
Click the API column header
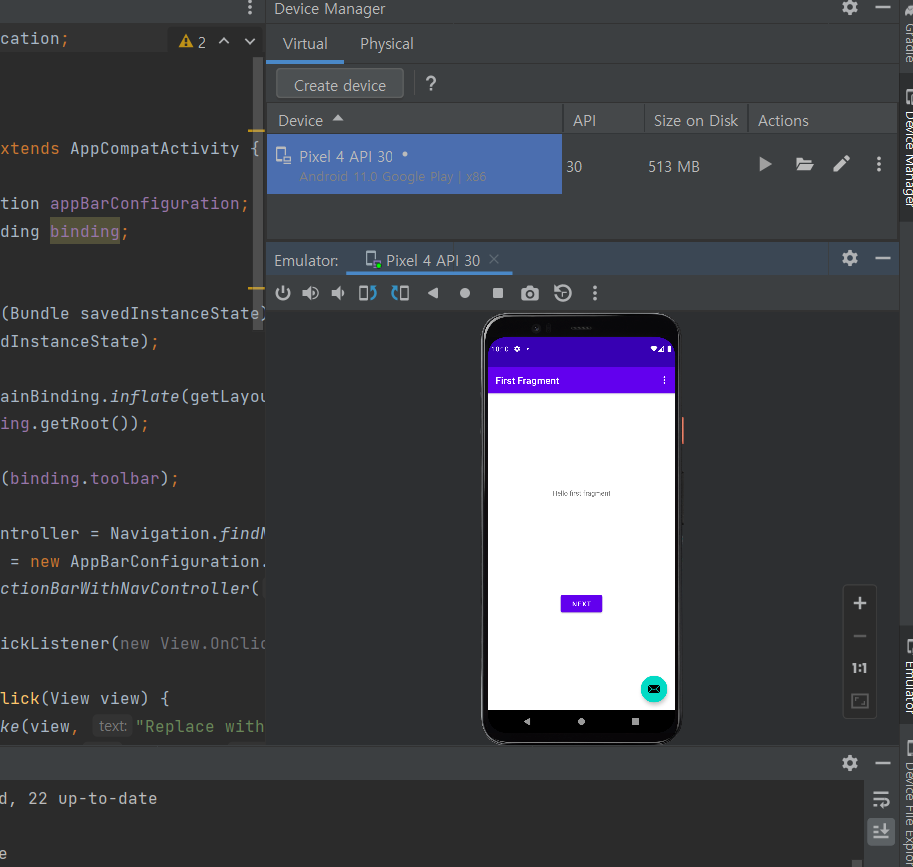604,120
